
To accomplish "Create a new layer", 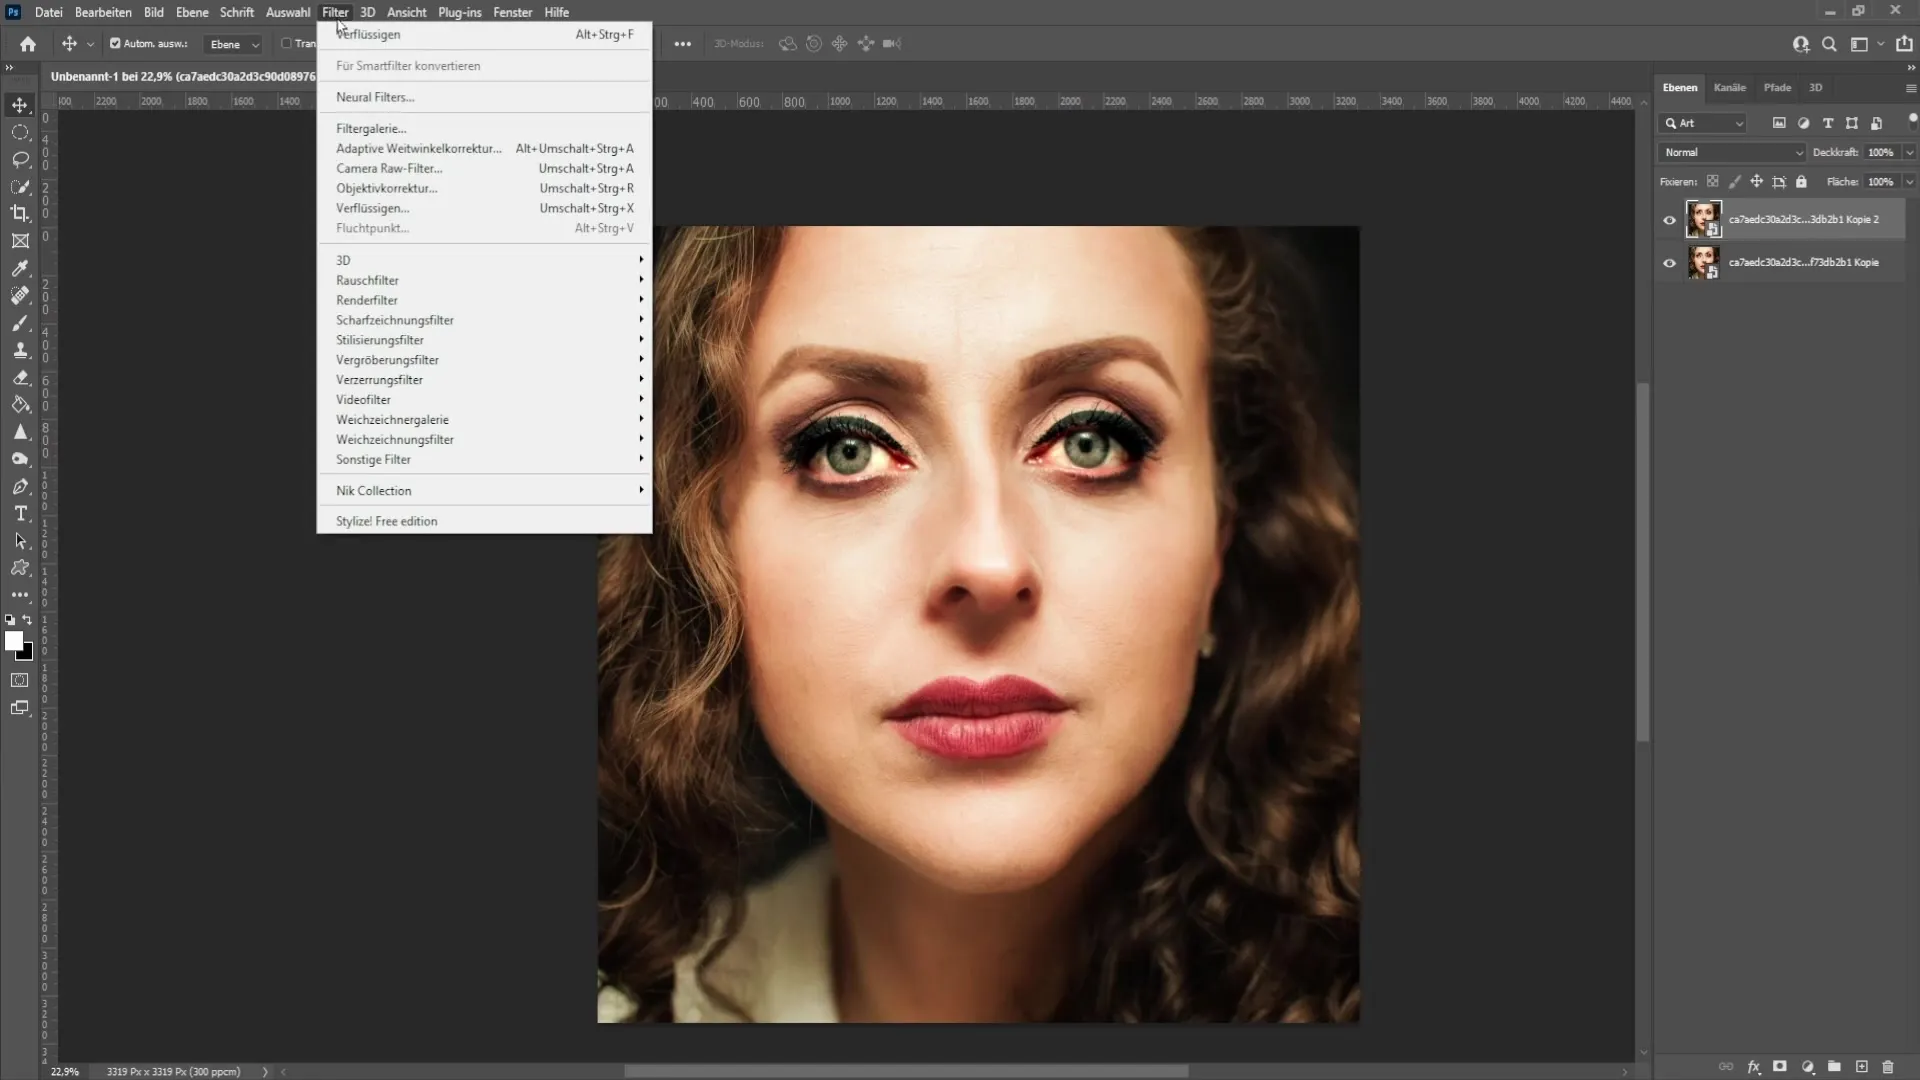I will coord(1861,1067).
